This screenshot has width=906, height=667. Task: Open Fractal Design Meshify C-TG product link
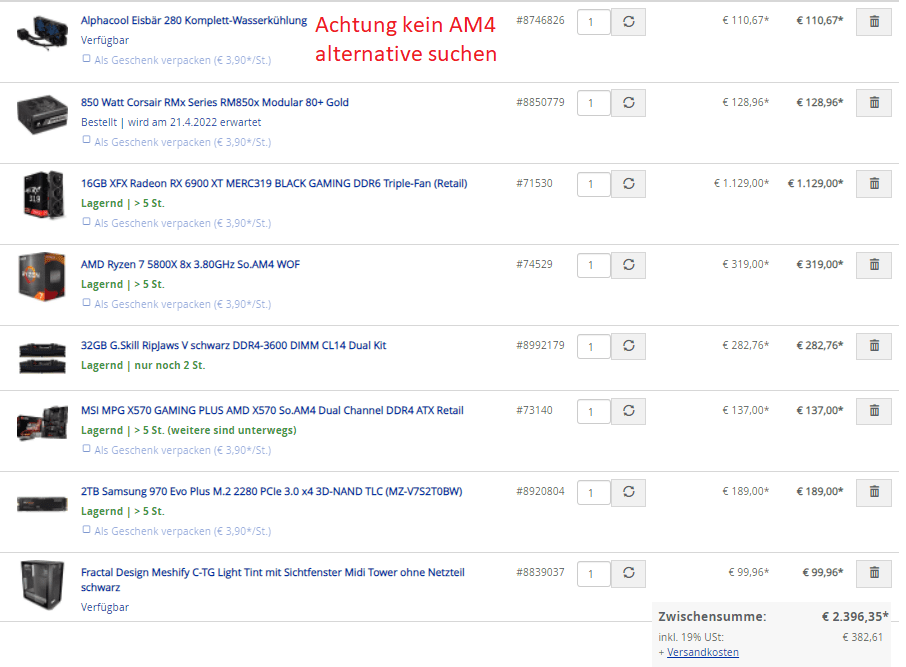[x=273, y=580]
